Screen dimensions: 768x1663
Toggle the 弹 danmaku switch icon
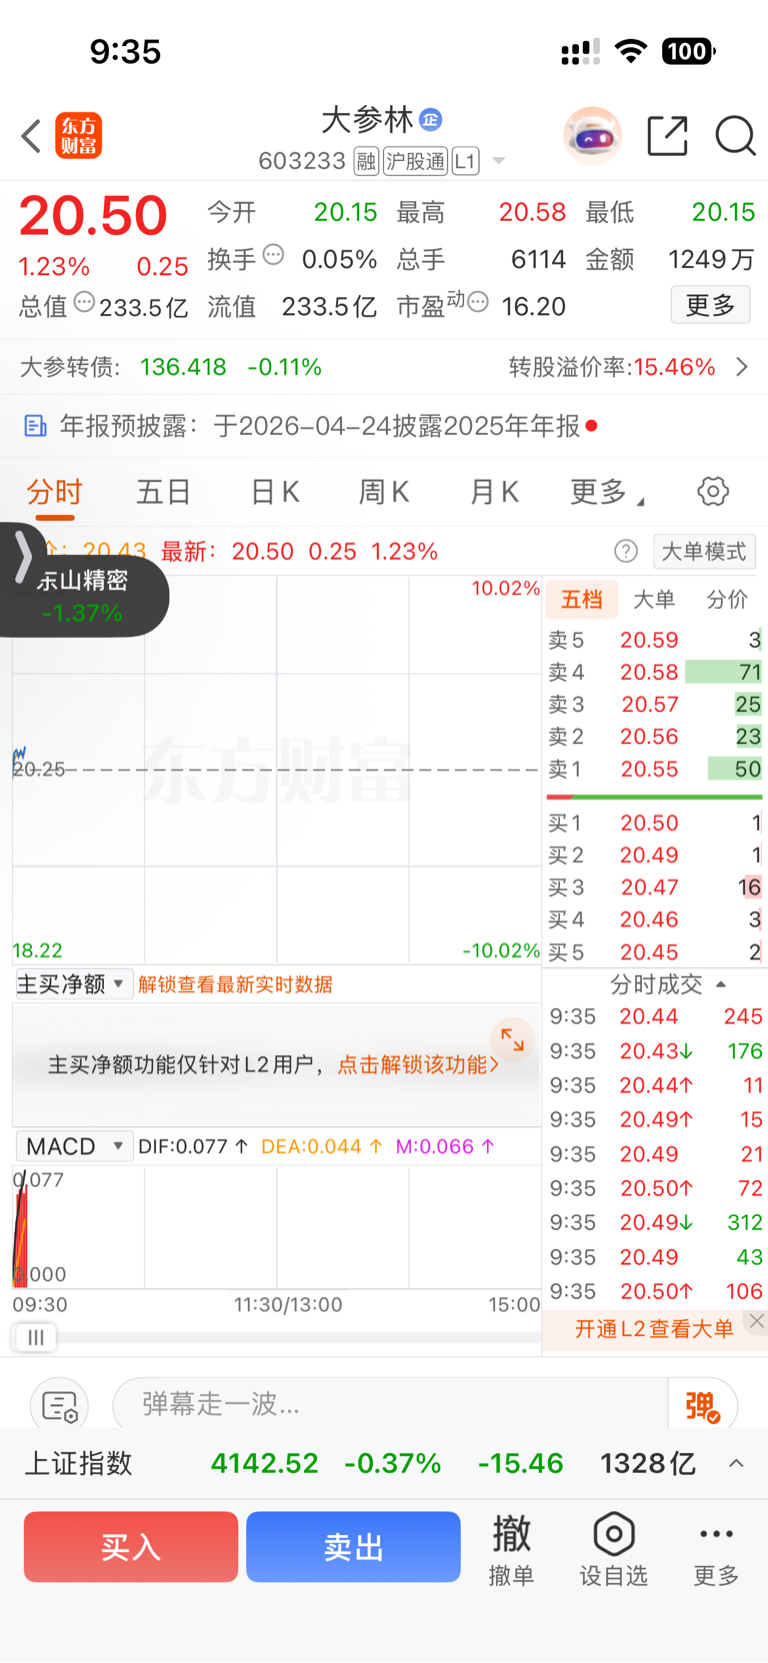pyautogui.click(x=703, y=1406)
